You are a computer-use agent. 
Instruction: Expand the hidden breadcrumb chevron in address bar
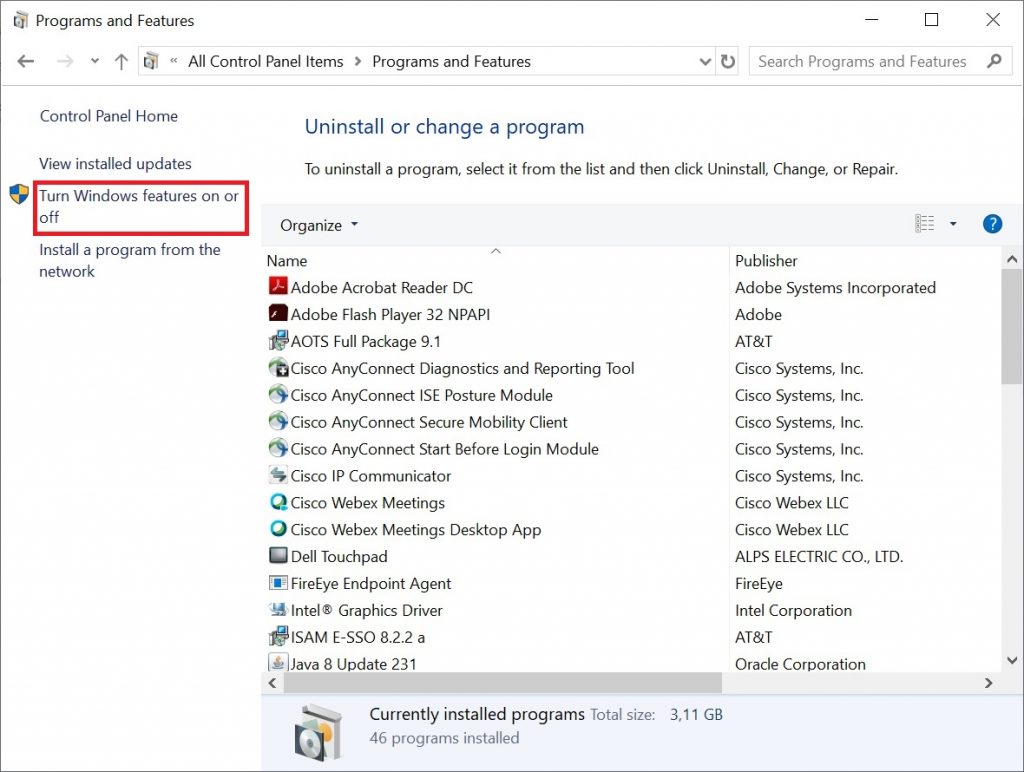point(174,61)
